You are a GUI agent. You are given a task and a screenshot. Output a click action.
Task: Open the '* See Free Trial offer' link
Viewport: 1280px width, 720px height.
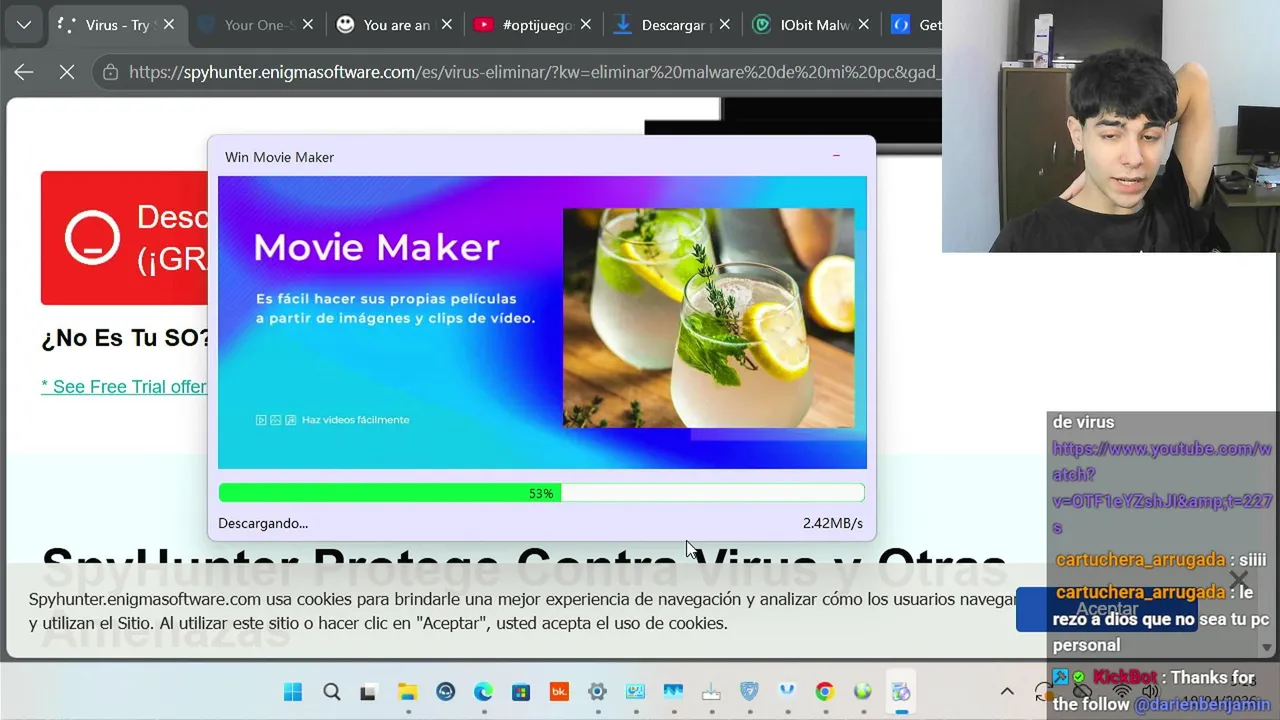click(x=124, y=387)
